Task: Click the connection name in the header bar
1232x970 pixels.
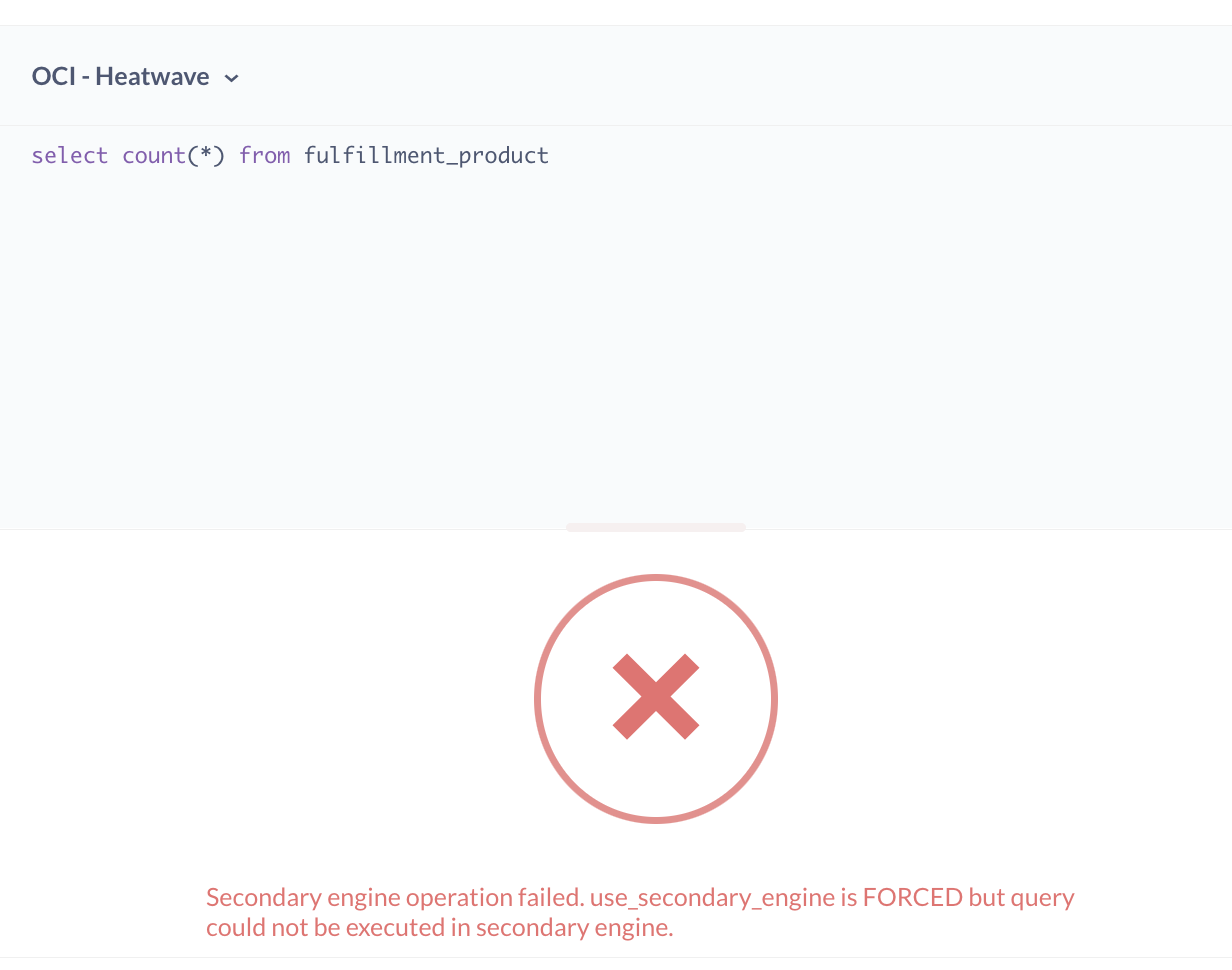Action: coord(120,76)
